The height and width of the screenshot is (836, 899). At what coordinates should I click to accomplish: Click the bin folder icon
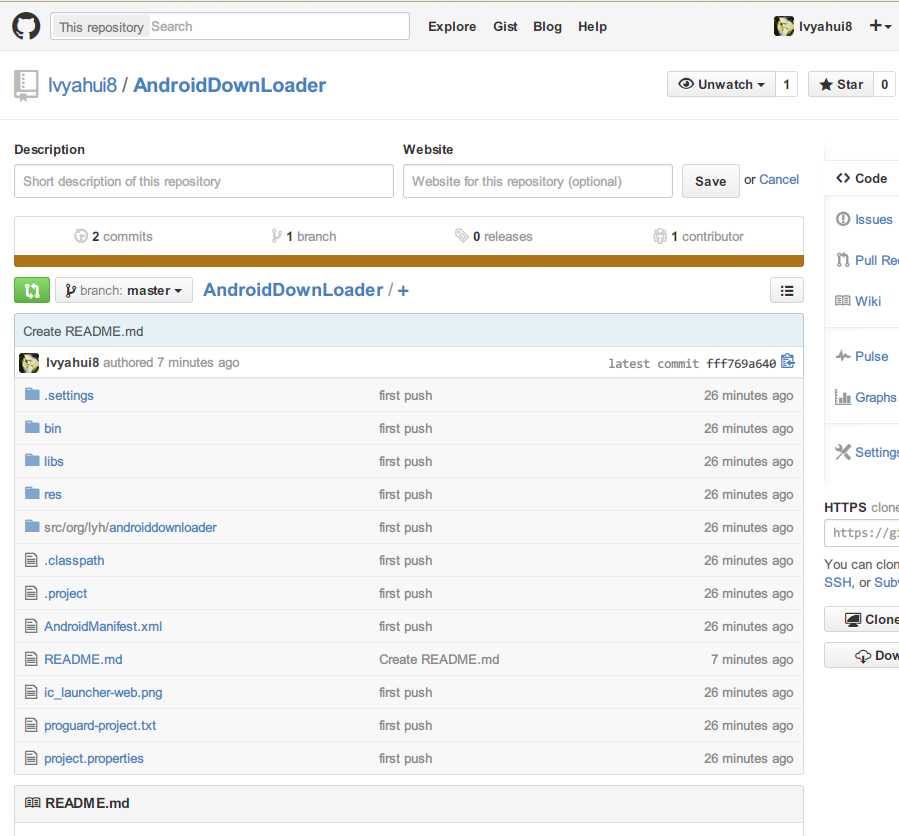click(32, 427)
